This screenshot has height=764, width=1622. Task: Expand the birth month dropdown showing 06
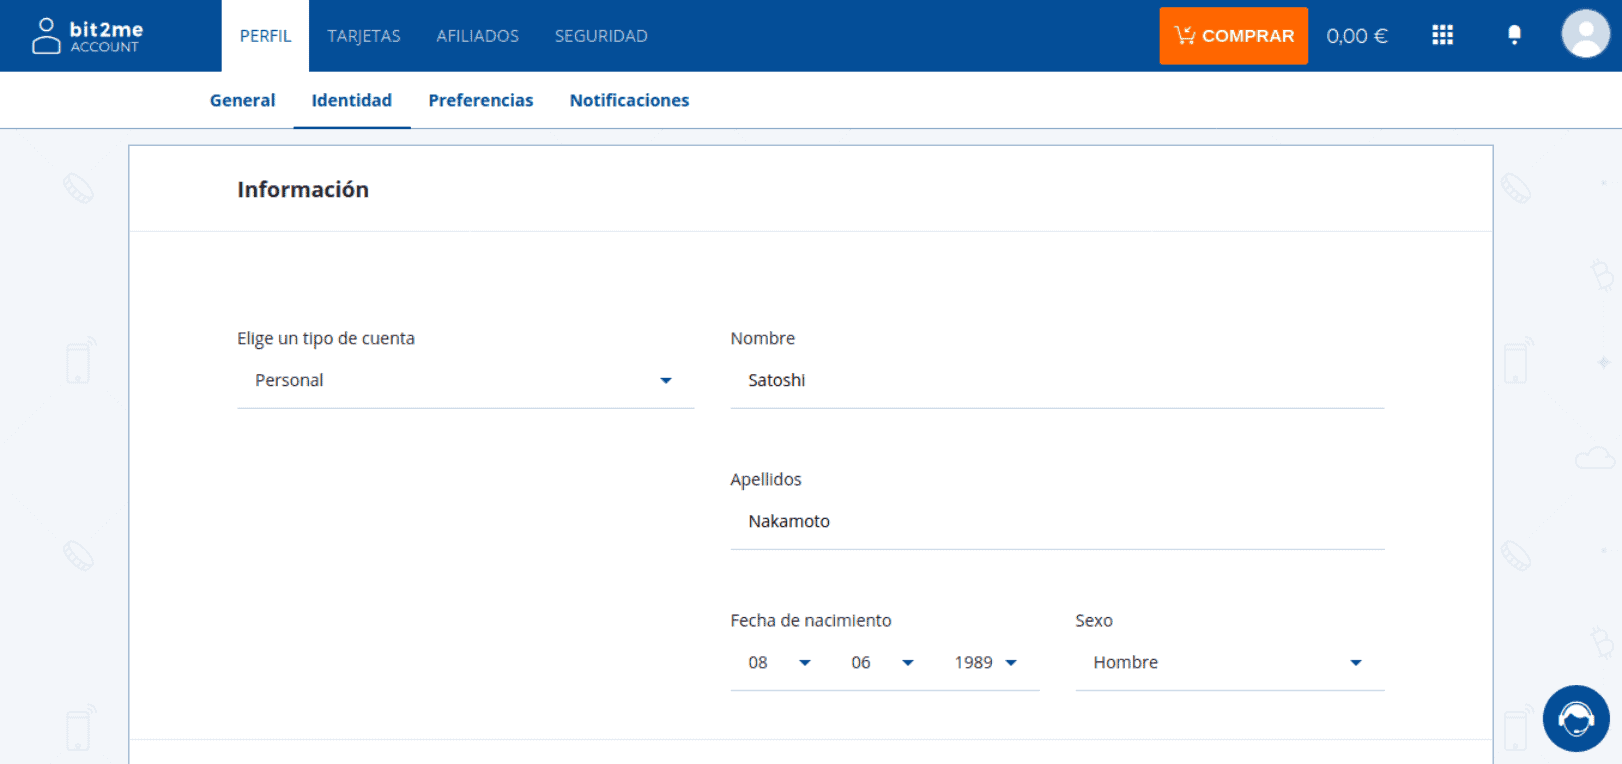pyautogui.click(x=882, y=662)
